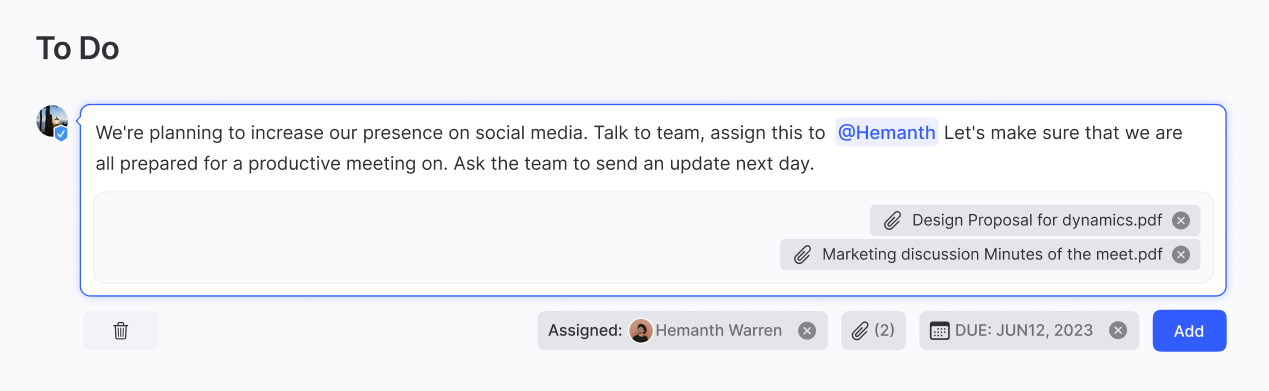The width and height of the screenshot is (1269, 391).
Task: Click the trash delete icon
Action: [x=121, y=331]
